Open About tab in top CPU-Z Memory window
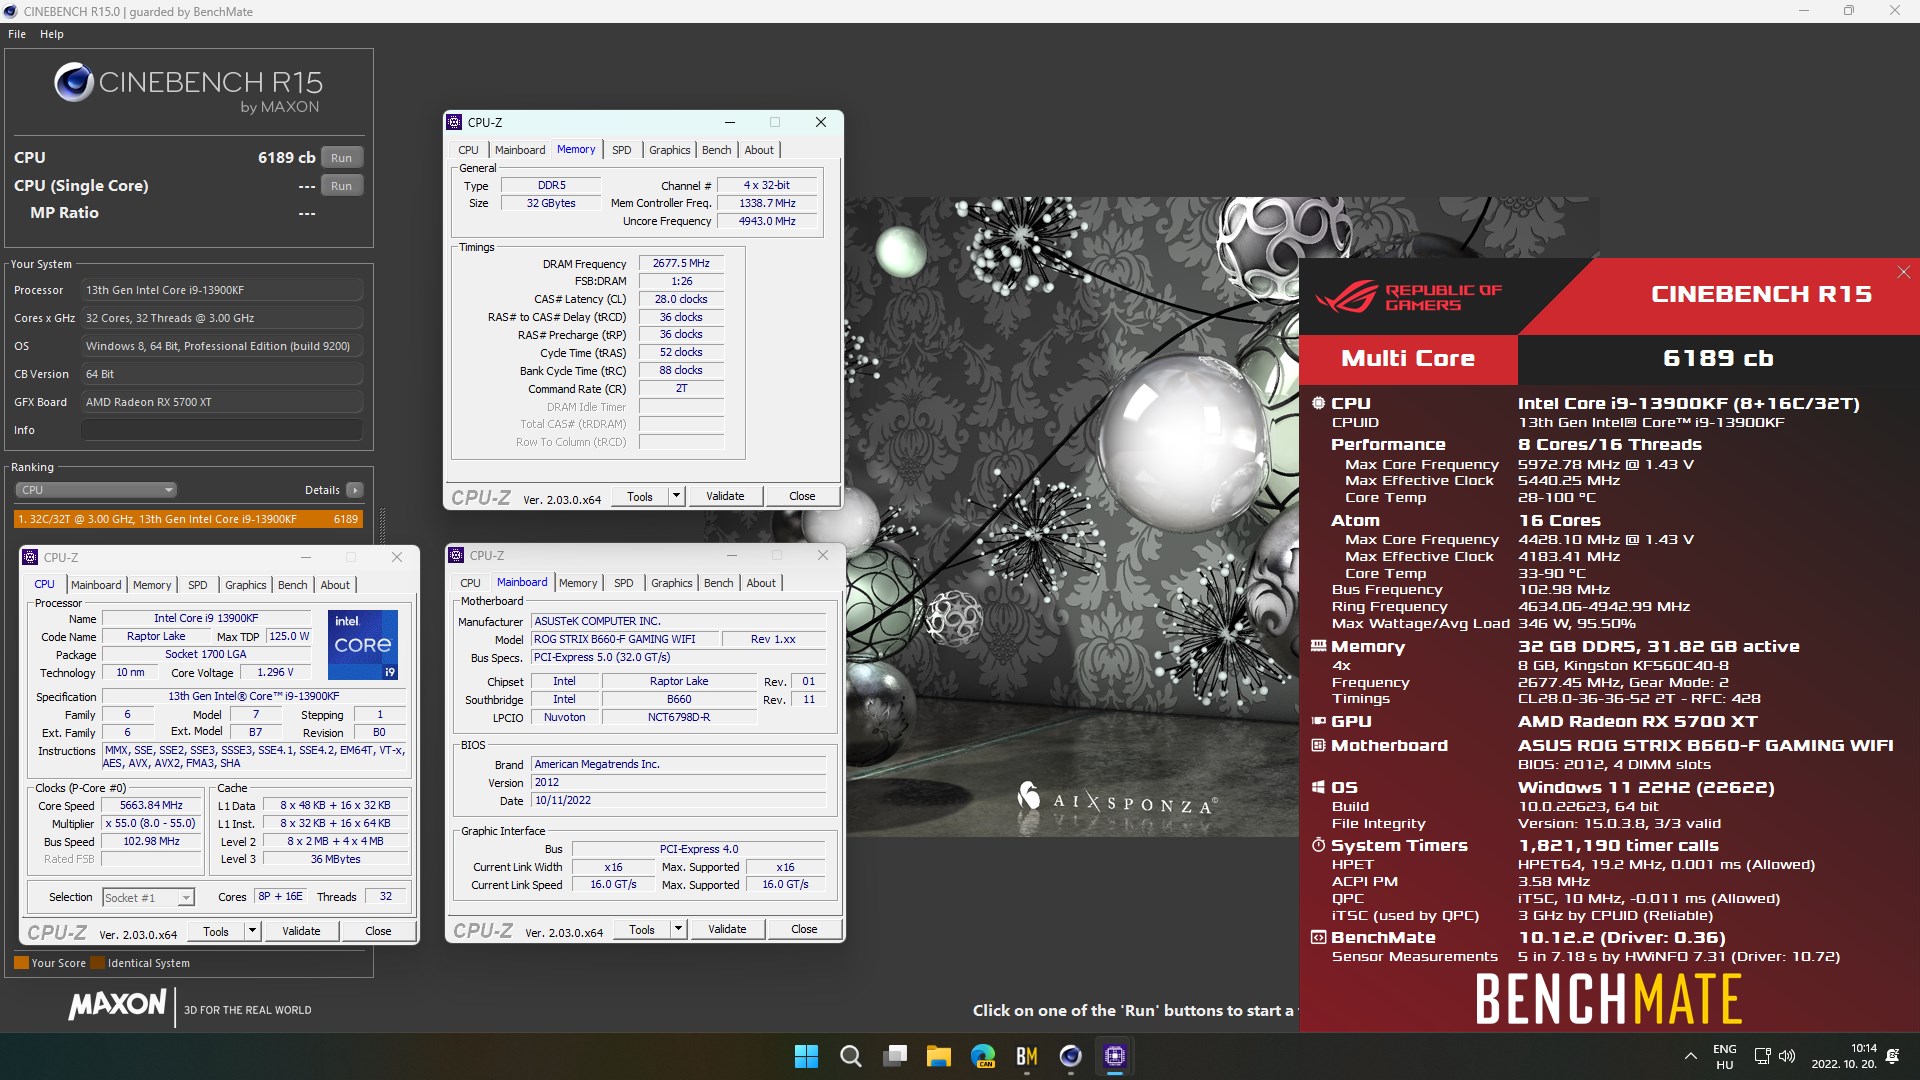This screenshot has height=1080, width=1920. coord(759,150)
